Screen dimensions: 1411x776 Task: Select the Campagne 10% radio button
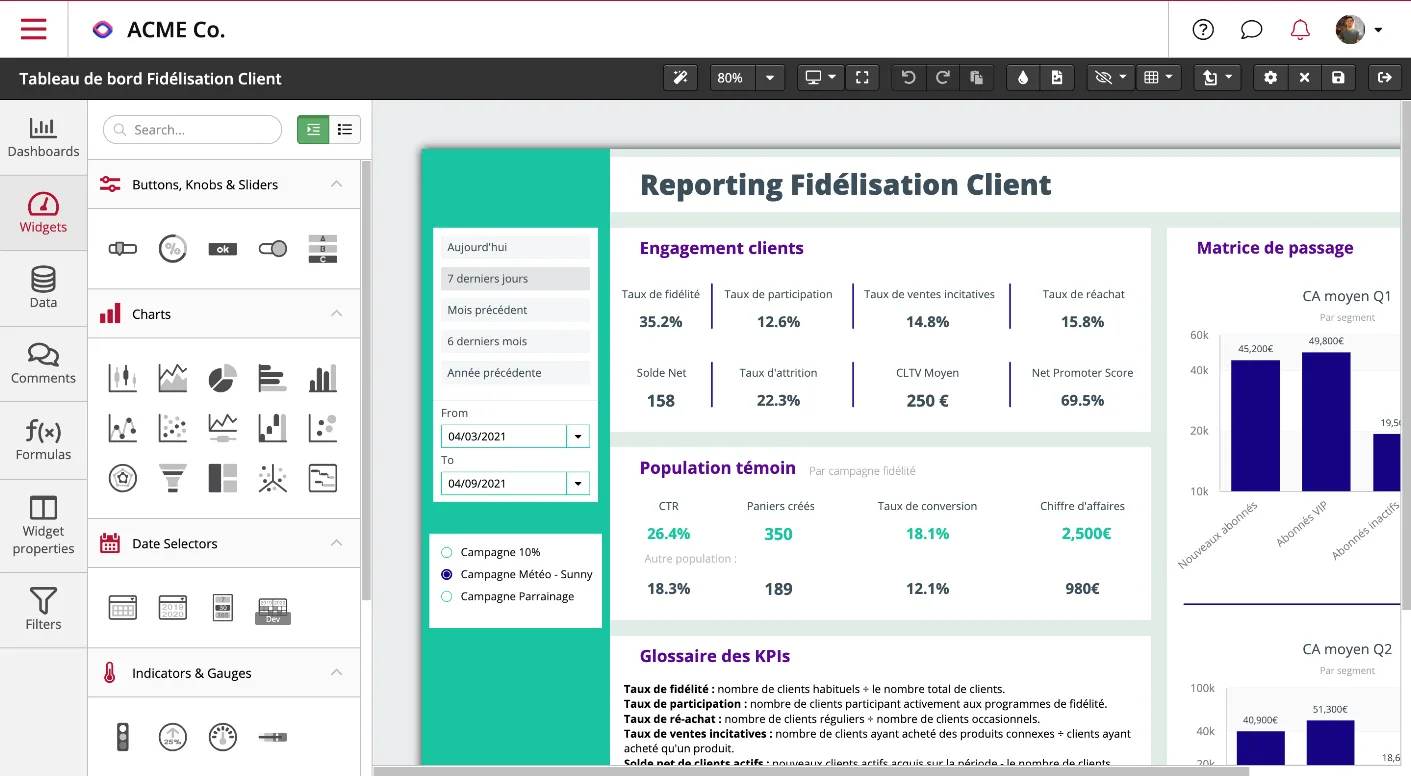point(446,552)
